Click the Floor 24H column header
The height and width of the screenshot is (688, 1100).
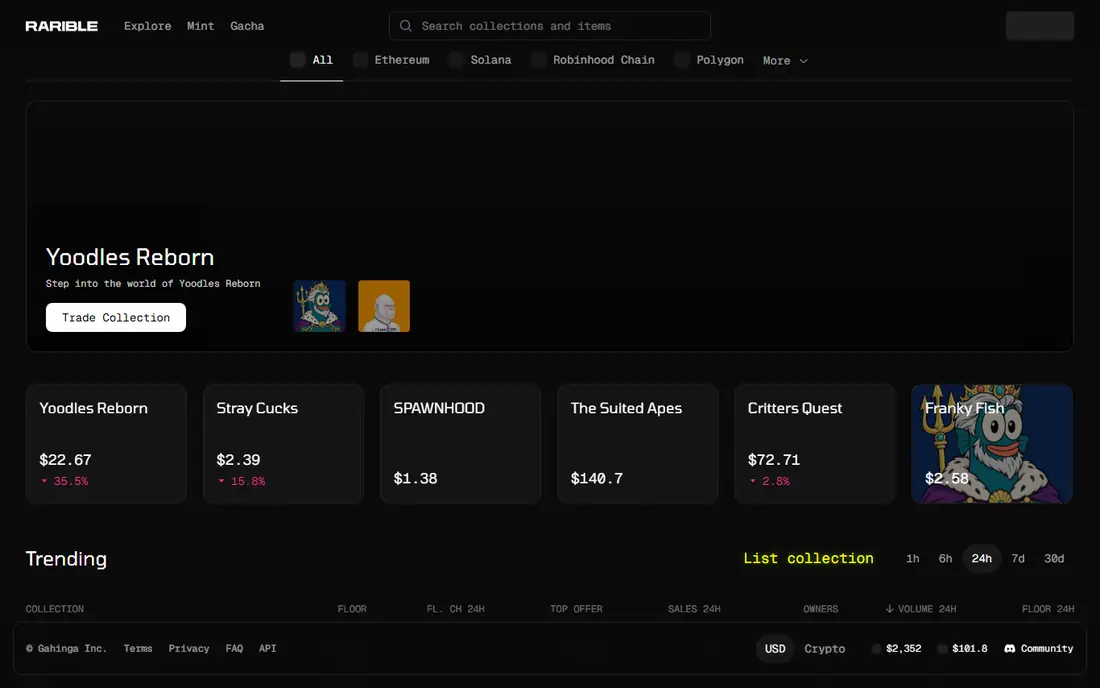click(1048, 609)
